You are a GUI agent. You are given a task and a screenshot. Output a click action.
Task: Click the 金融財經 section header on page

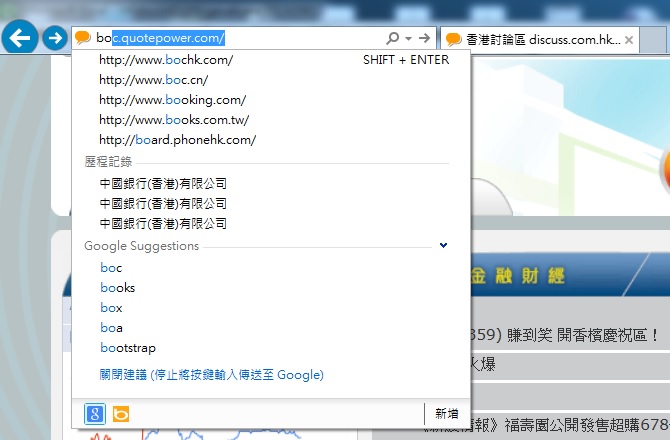tap(517, 276)
